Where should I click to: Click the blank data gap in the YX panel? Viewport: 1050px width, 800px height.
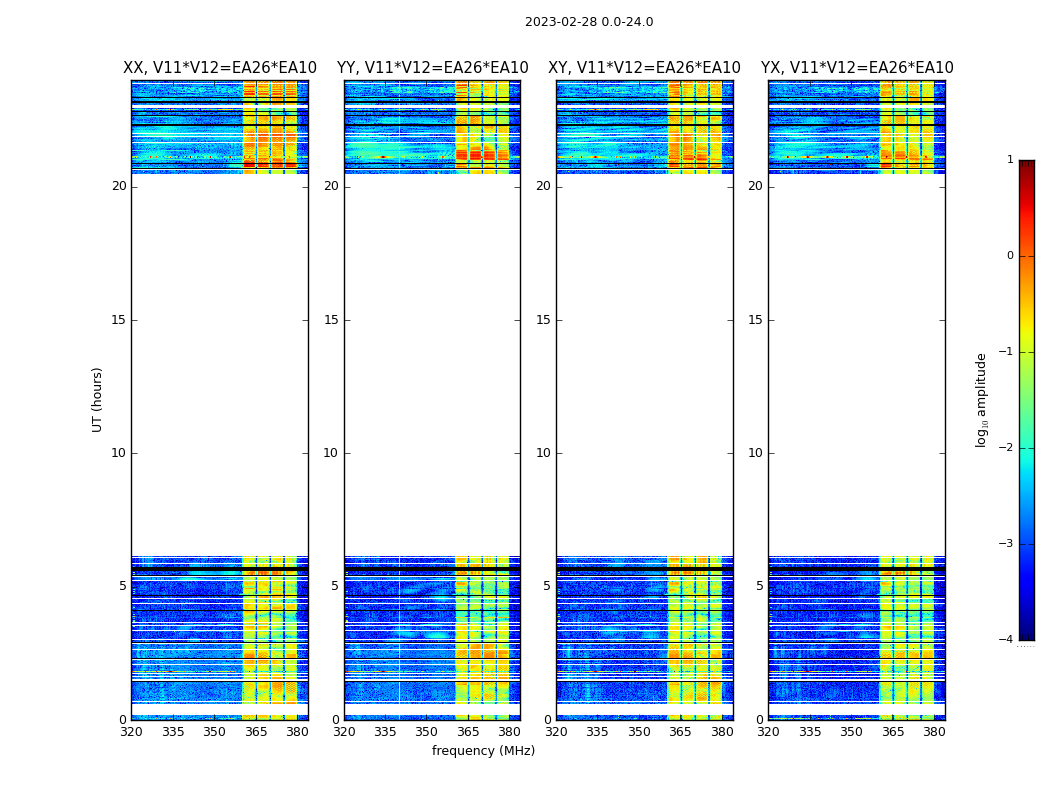[856, 365]
